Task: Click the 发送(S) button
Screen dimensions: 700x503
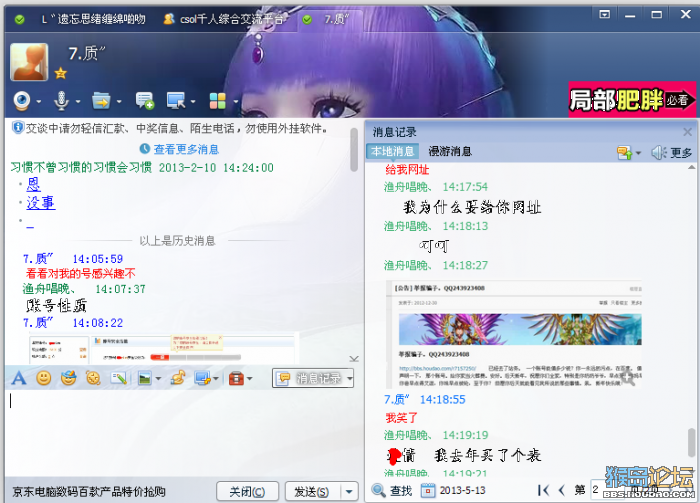Action: (x=312, y=492)
